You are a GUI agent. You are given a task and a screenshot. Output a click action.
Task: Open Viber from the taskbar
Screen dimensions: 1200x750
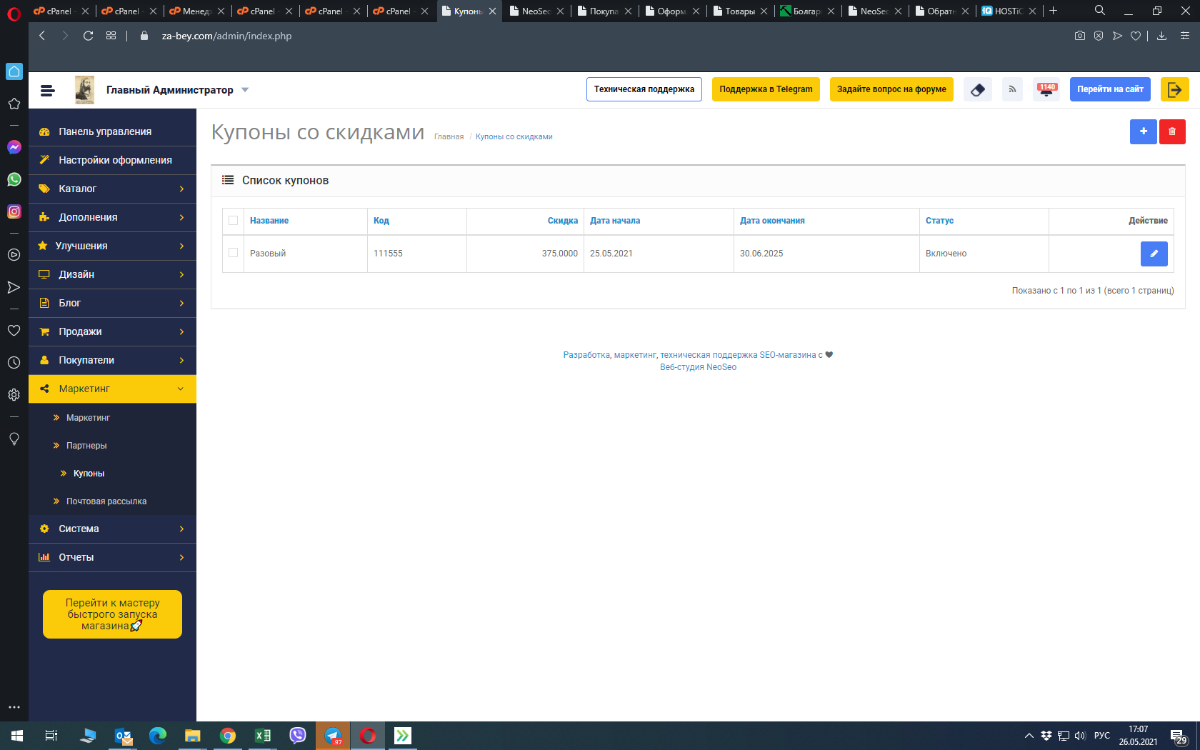pyautogui.click(x=297, y=735)
